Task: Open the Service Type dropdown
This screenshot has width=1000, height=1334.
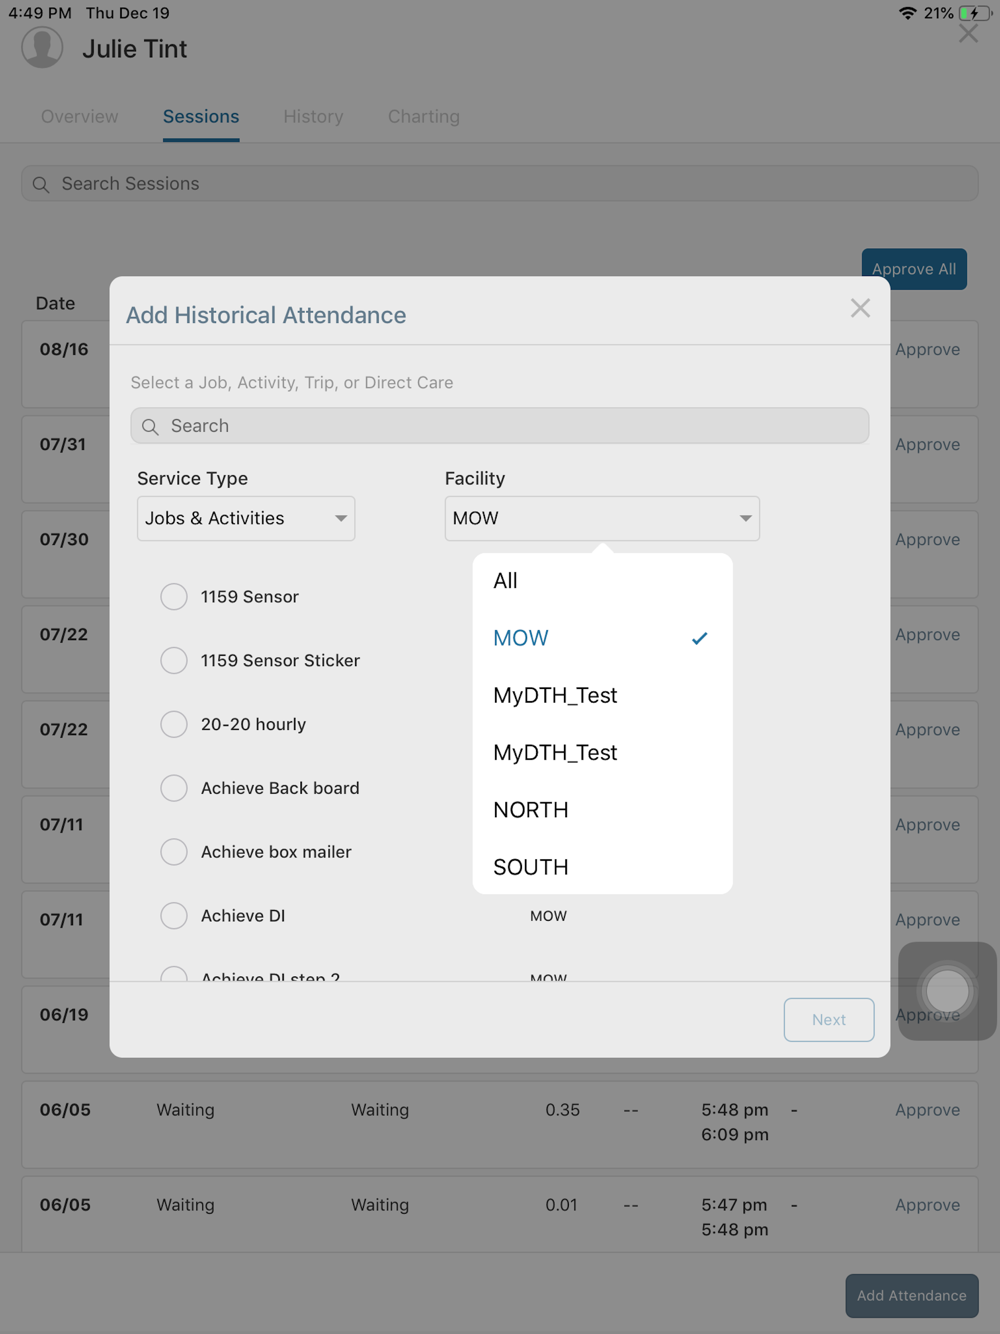Action: [x=246, y=519]
